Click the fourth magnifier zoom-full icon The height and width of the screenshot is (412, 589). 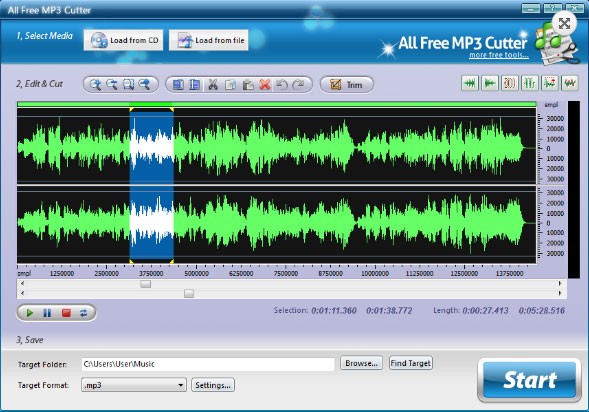(x=145, y=85)
